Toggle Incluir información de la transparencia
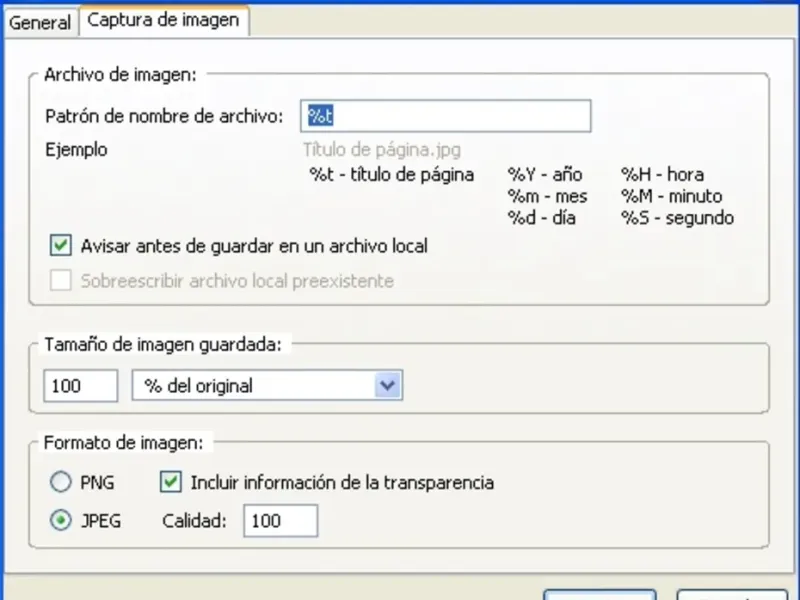800x600 pixels. (x=171, y=482)
